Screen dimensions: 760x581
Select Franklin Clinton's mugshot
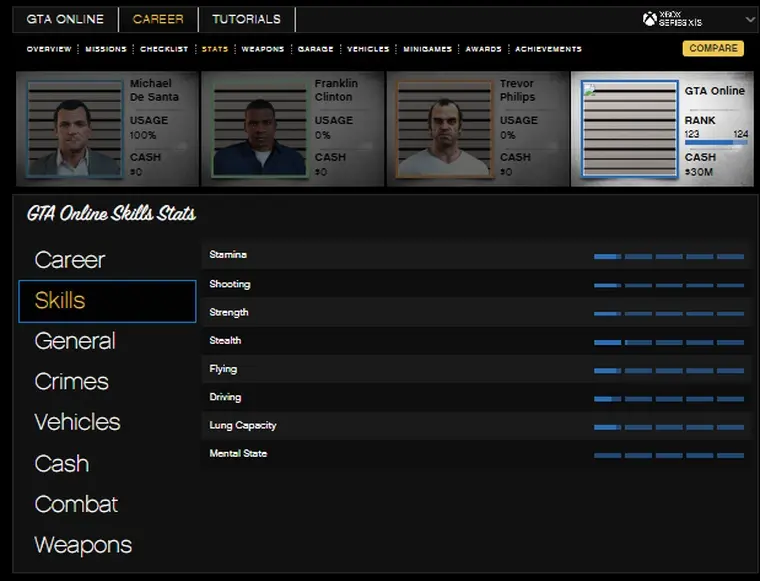click(258, 128)
